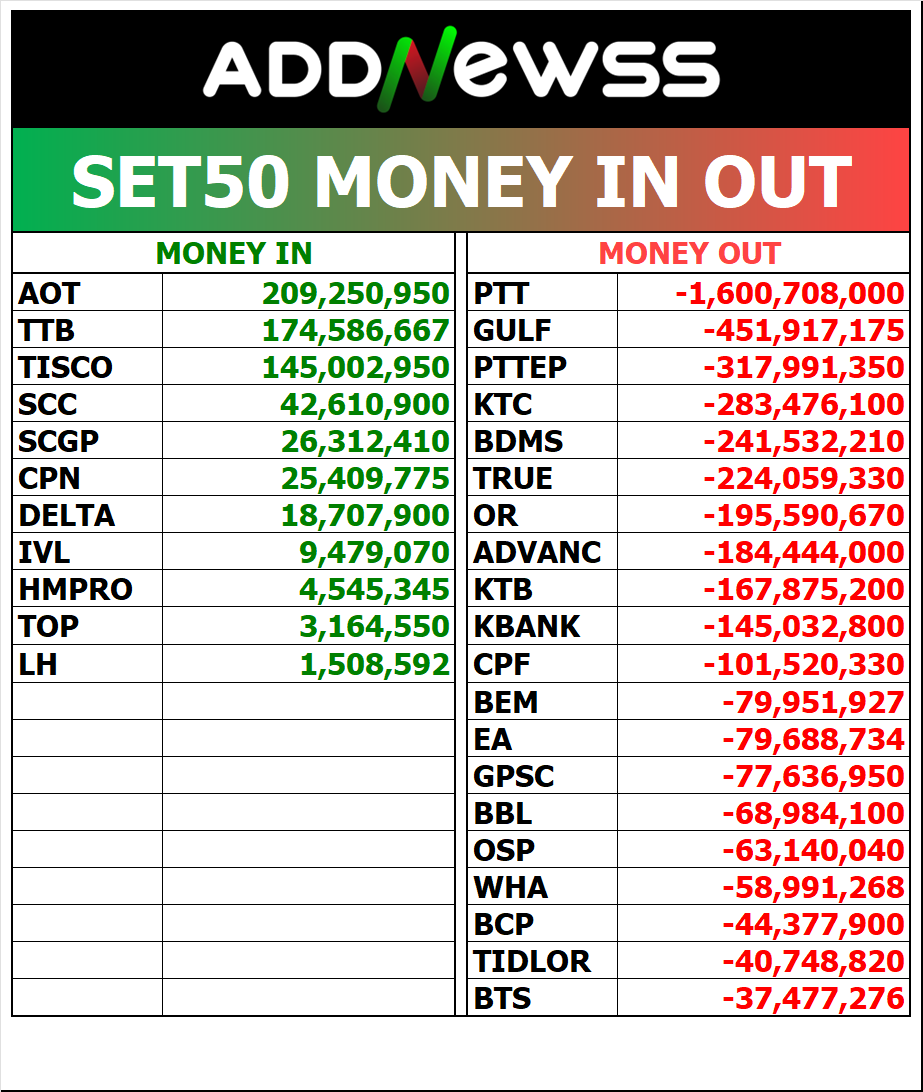Click the PTTEP value -317,991,350

pyautogui.click(x=804, y=368)
